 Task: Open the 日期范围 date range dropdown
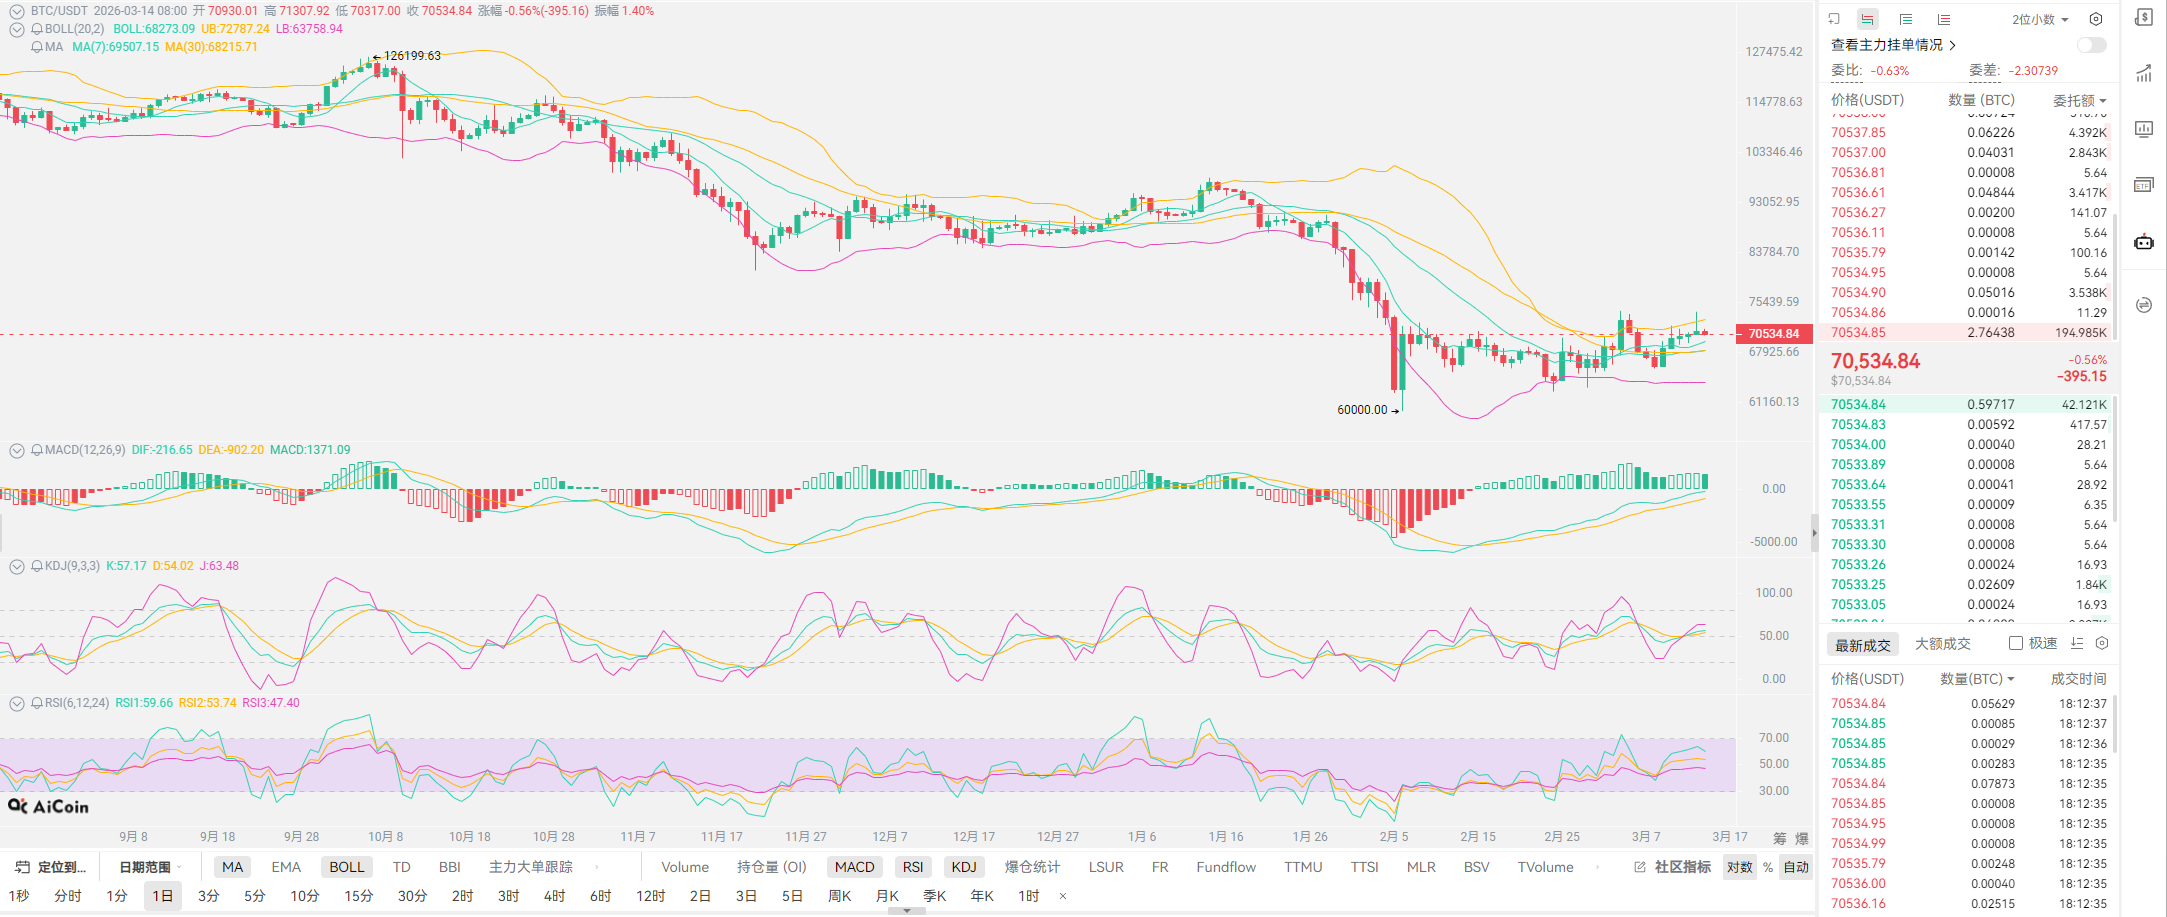(150, 867)
